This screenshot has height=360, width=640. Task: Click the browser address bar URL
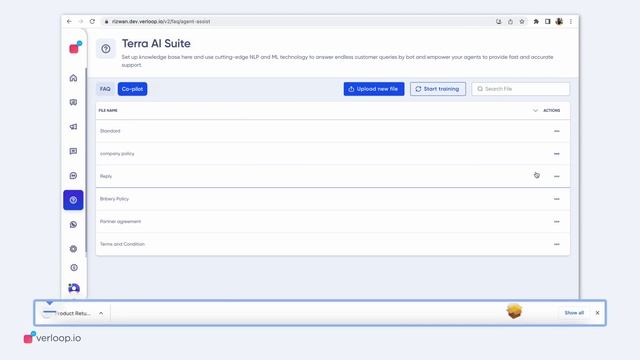[x=161, y=22]
